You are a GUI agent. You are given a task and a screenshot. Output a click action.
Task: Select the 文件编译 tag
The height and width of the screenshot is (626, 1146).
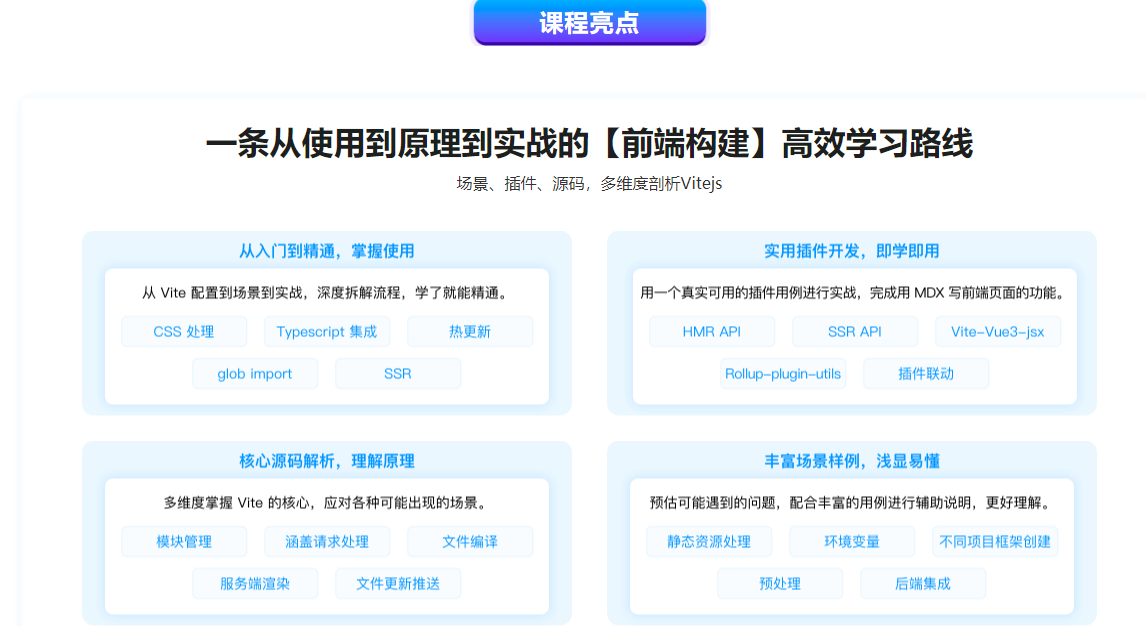[470, 541]
